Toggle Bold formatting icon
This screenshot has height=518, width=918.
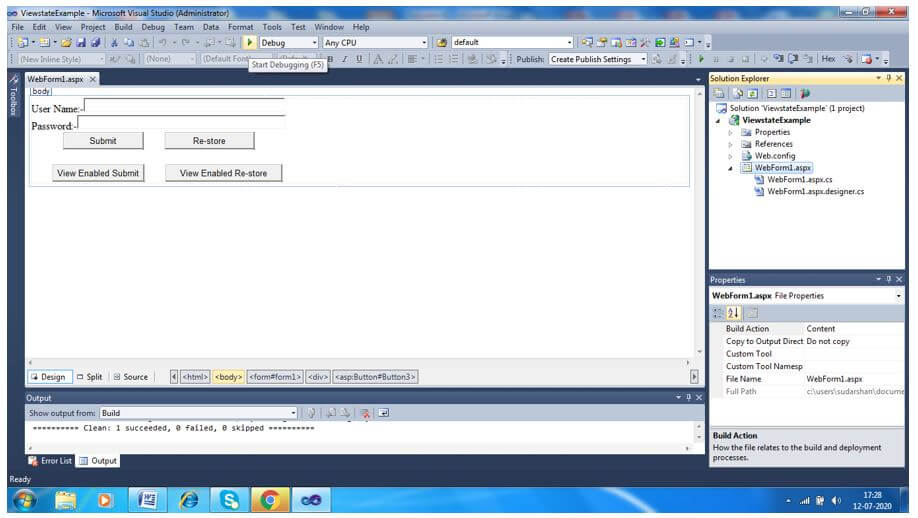[330, 59]
